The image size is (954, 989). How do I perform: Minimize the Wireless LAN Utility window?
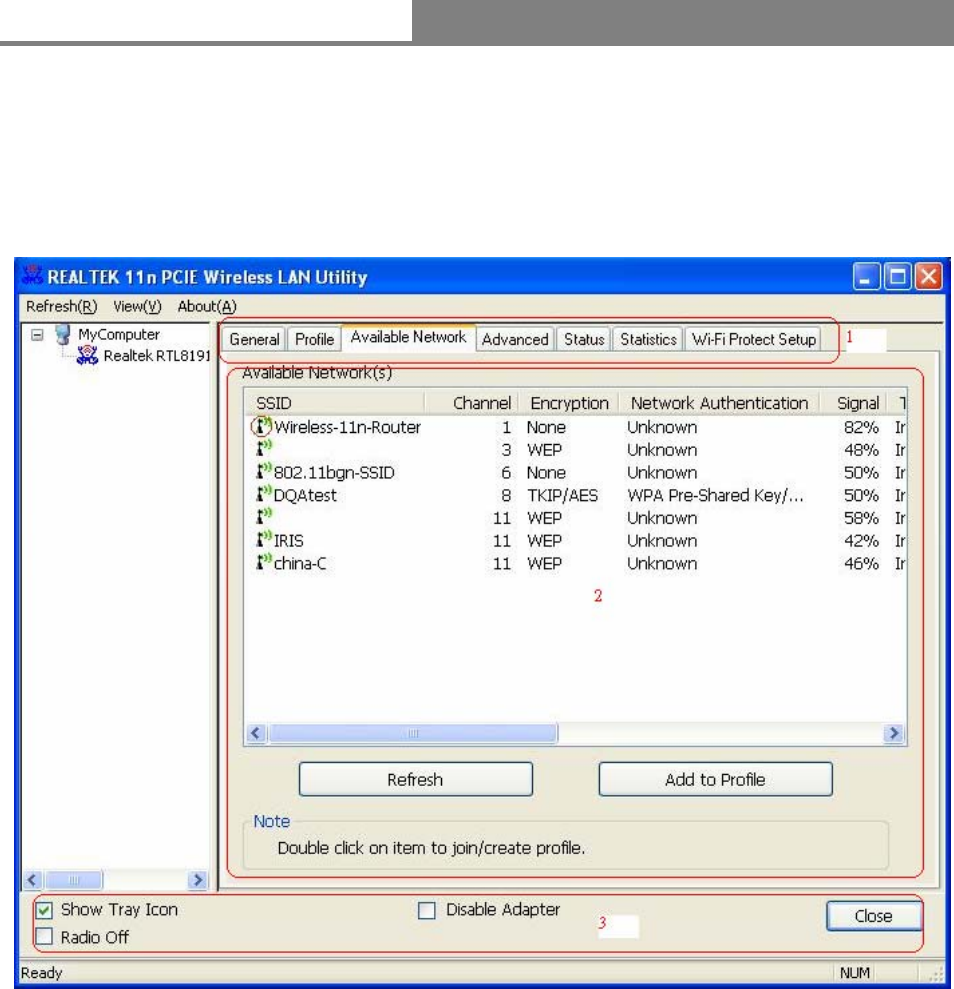tap(866, 276)
